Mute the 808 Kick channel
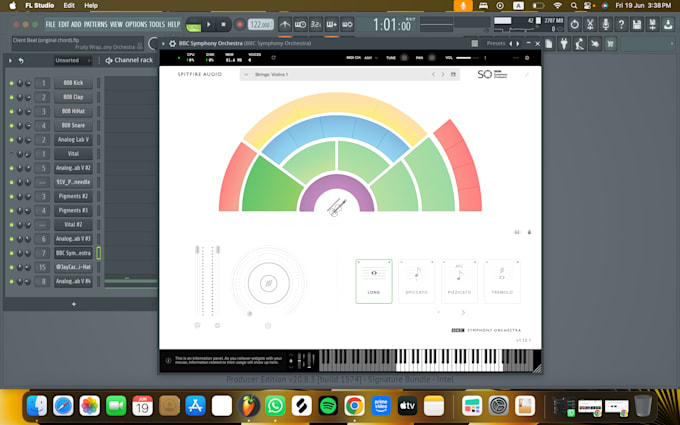 (11, 83)
